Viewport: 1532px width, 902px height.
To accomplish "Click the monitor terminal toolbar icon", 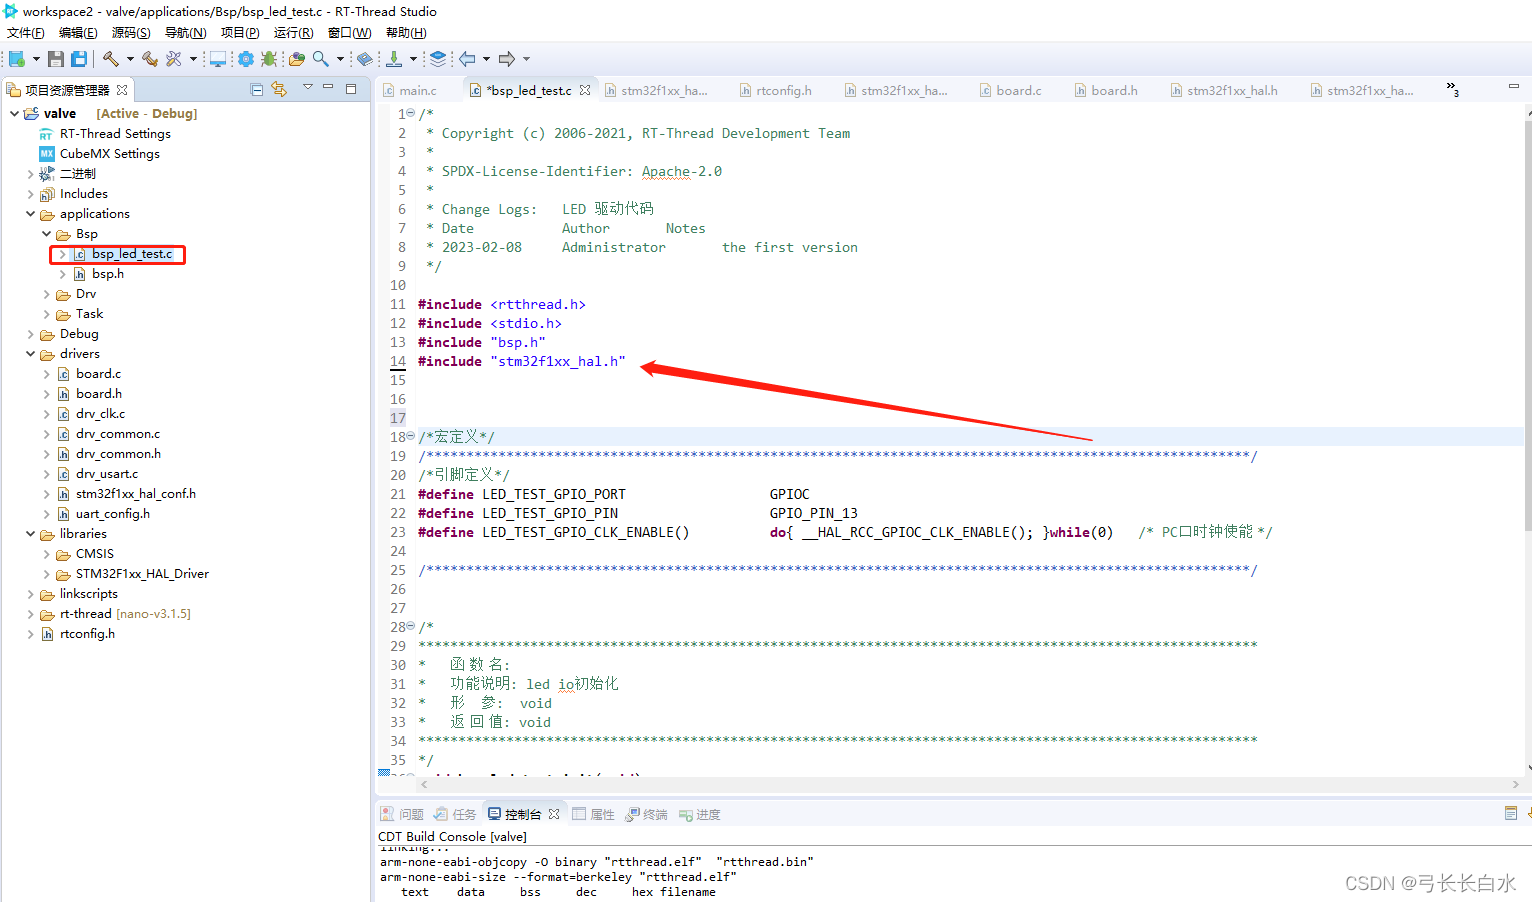I will click(x=217, y=59).
